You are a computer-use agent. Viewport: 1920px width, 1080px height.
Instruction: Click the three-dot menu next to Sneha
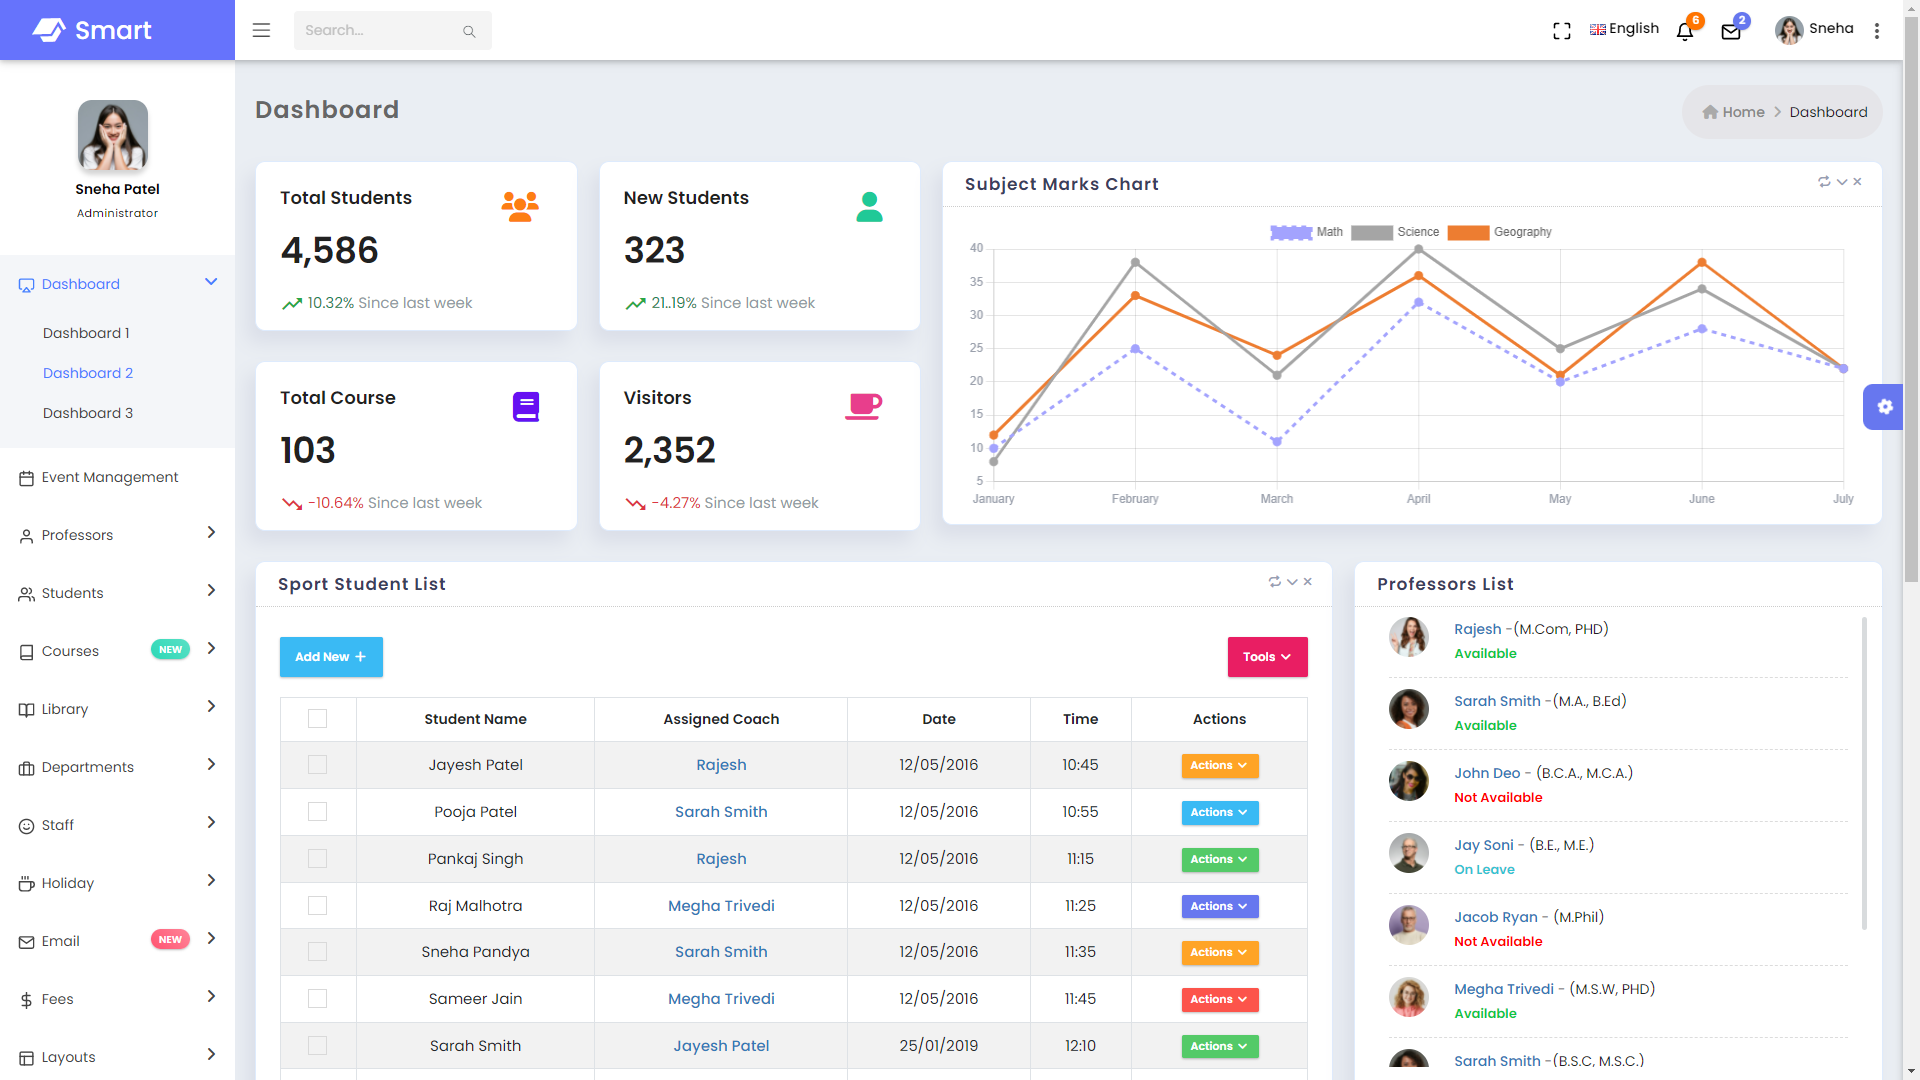coord(1877,31)
